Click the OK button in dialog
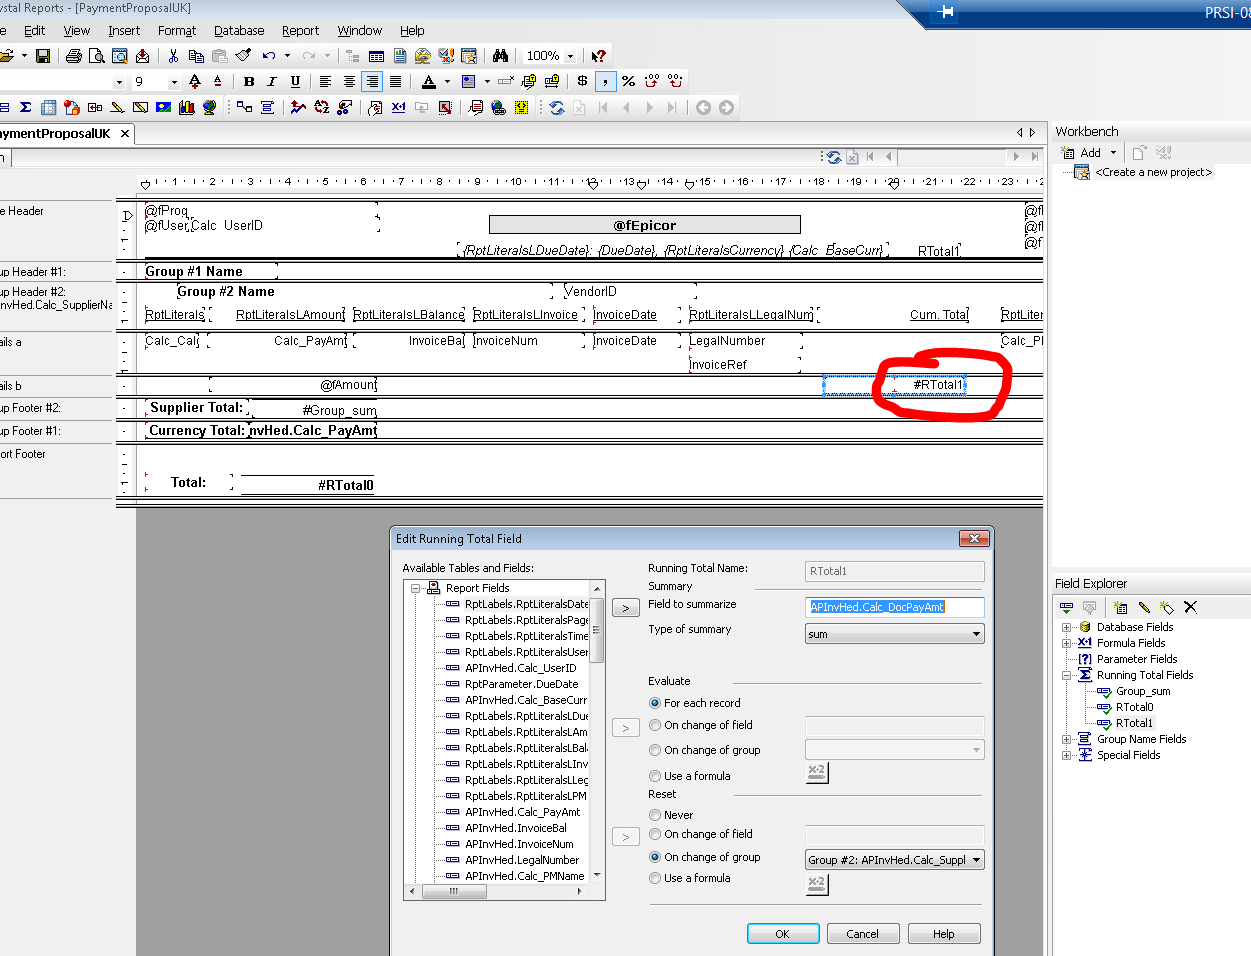Viewport: 1251px width, 956px height. point(782,934)
